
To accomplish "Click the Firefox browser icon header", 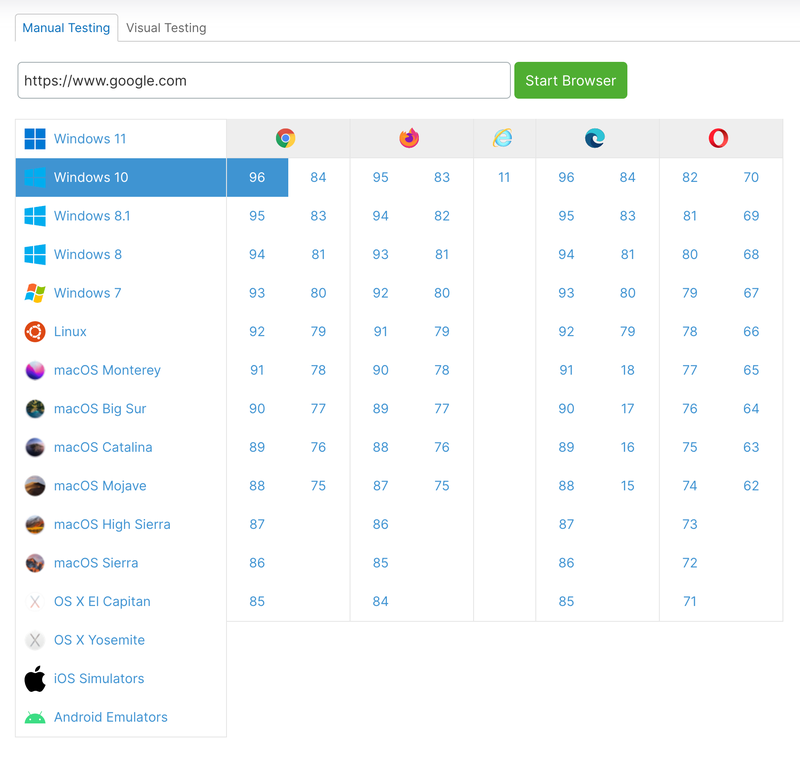I will pyautogui.click(x=409, y=138).
